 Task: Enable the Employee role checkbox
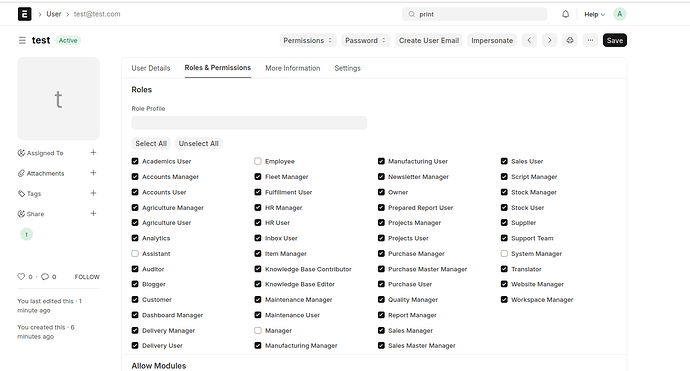tap(258, 162)
